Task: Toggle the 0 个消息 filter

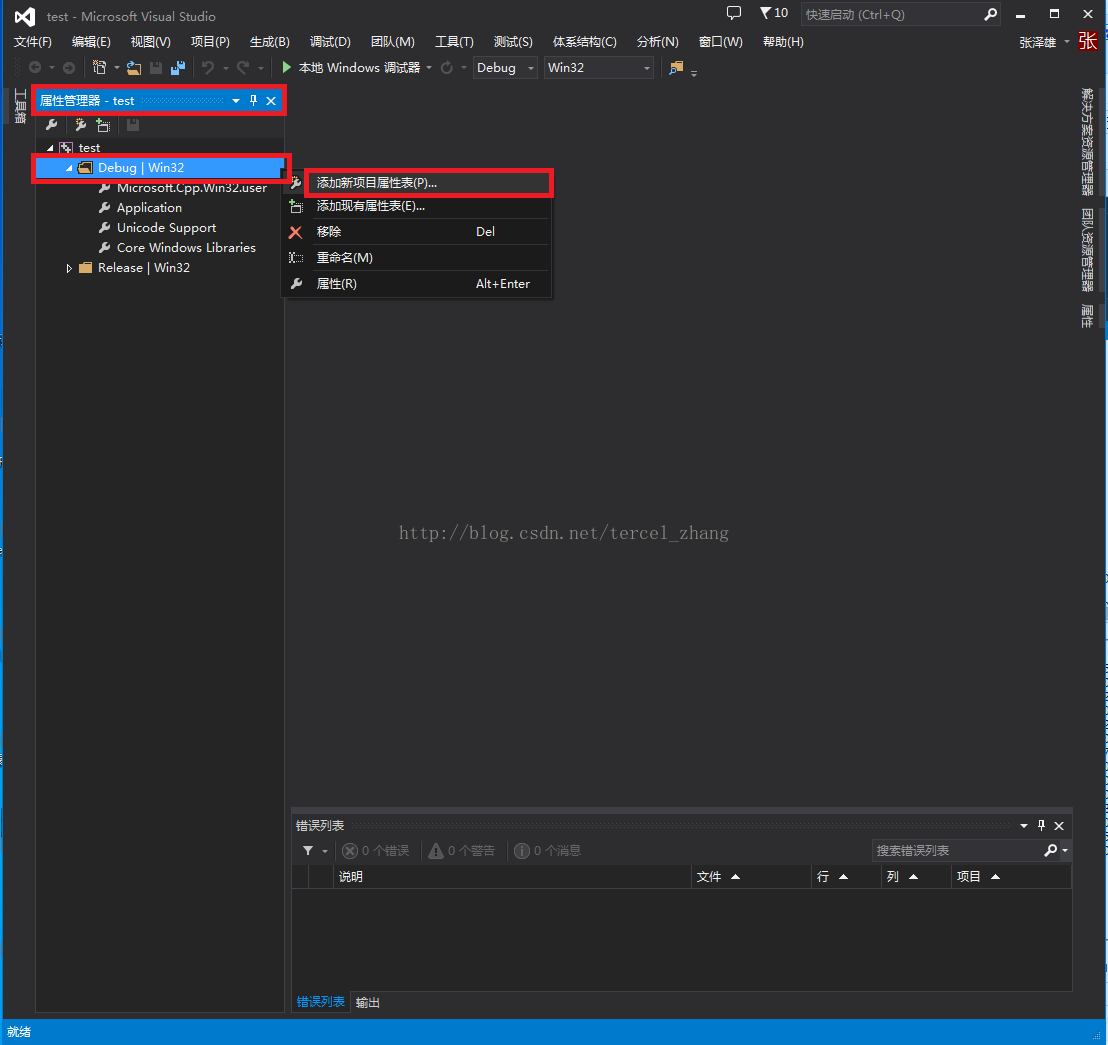Action: [548, 851]
